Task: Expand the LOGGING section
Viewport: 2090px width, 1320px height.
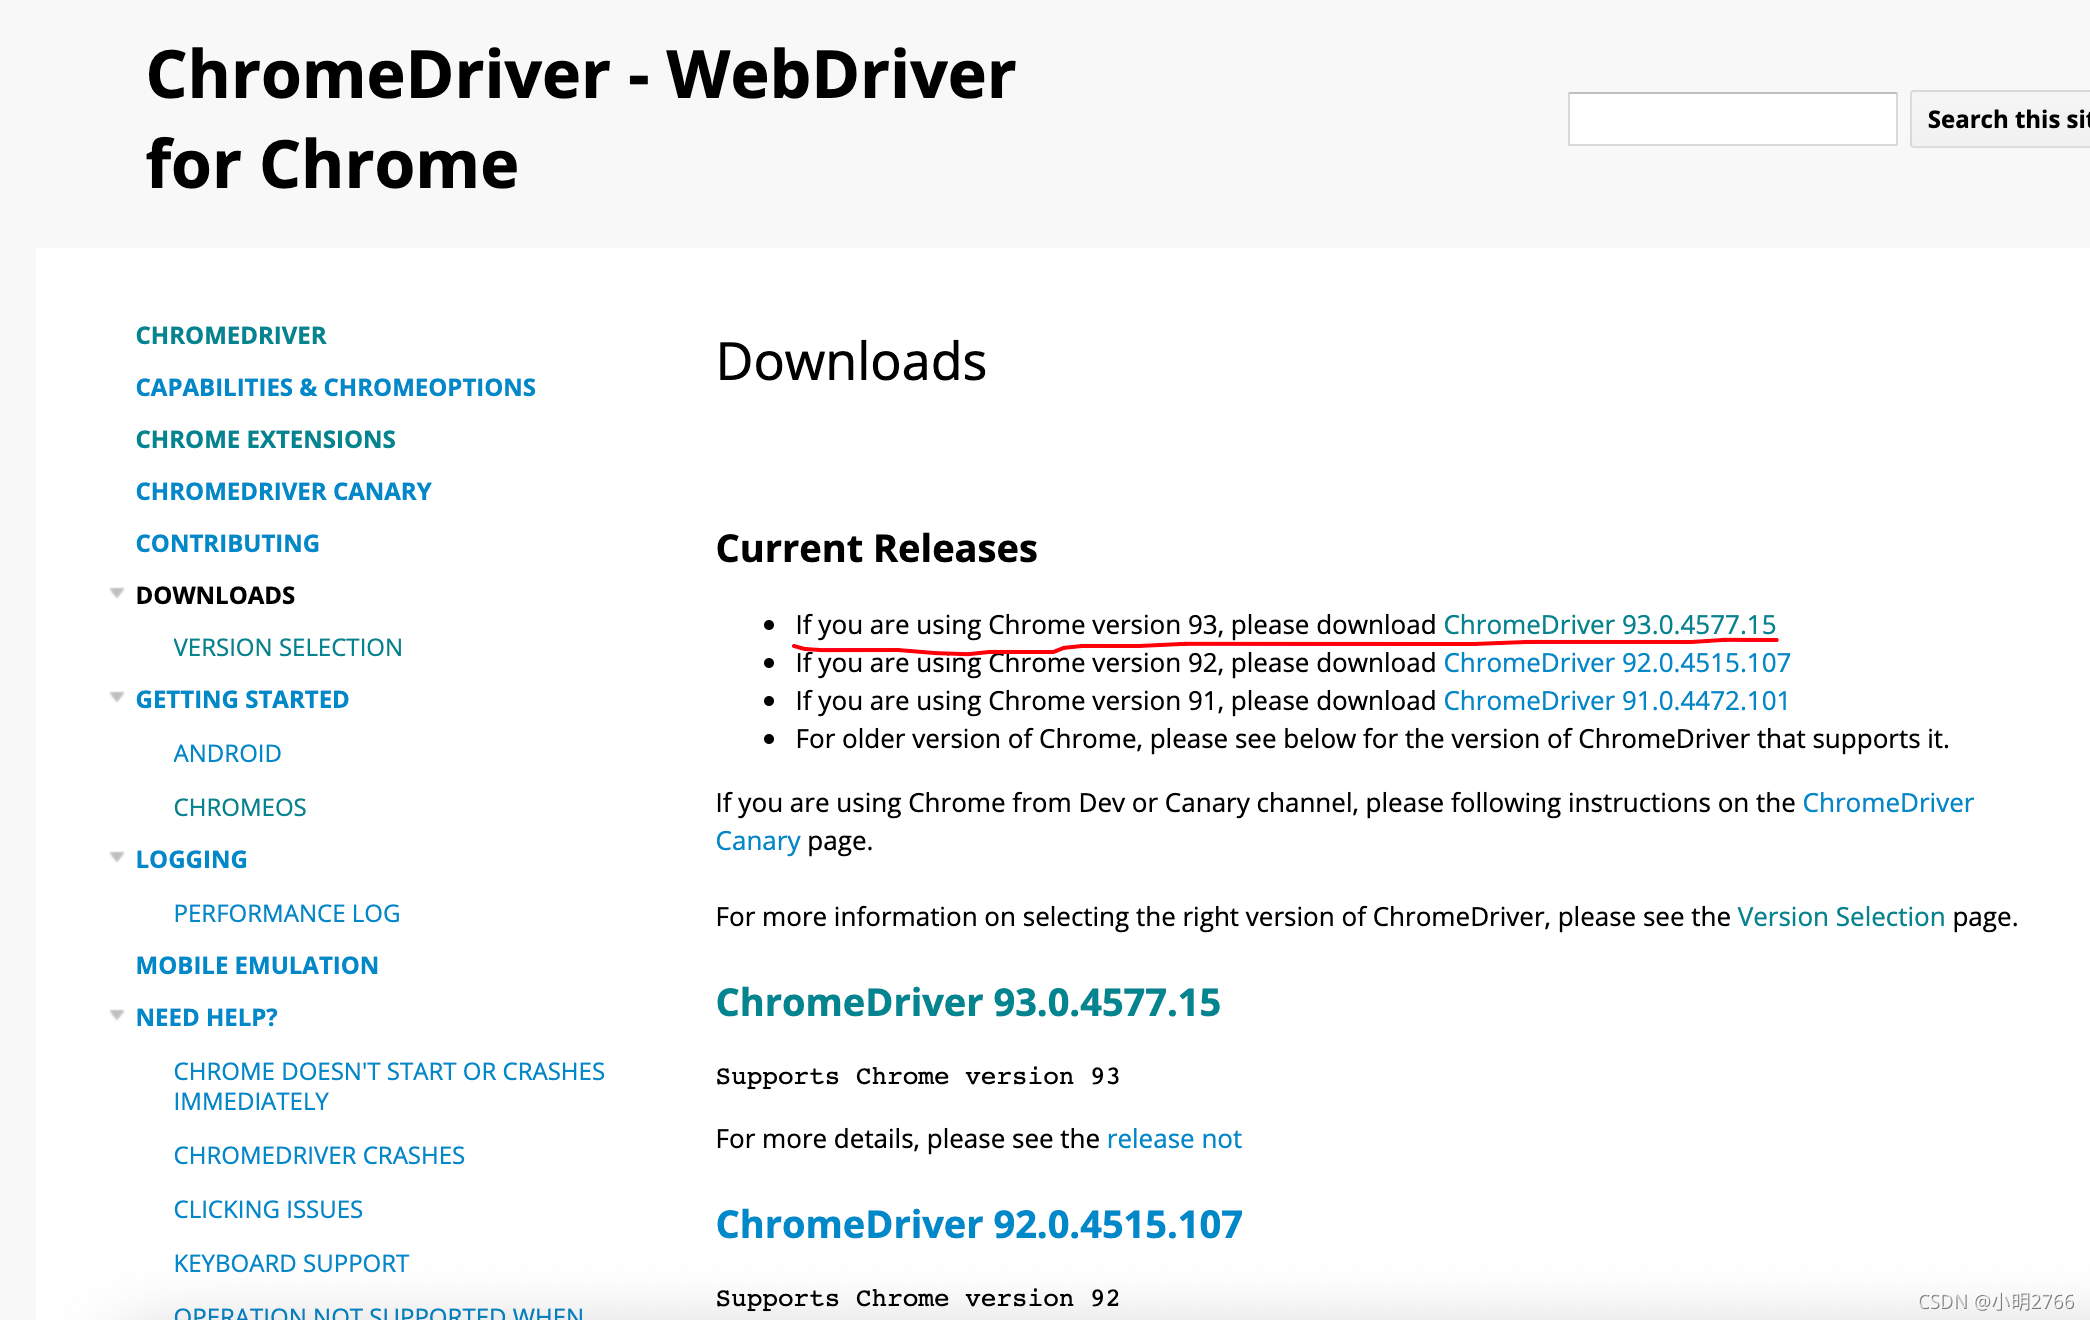Action: (117, 859)
